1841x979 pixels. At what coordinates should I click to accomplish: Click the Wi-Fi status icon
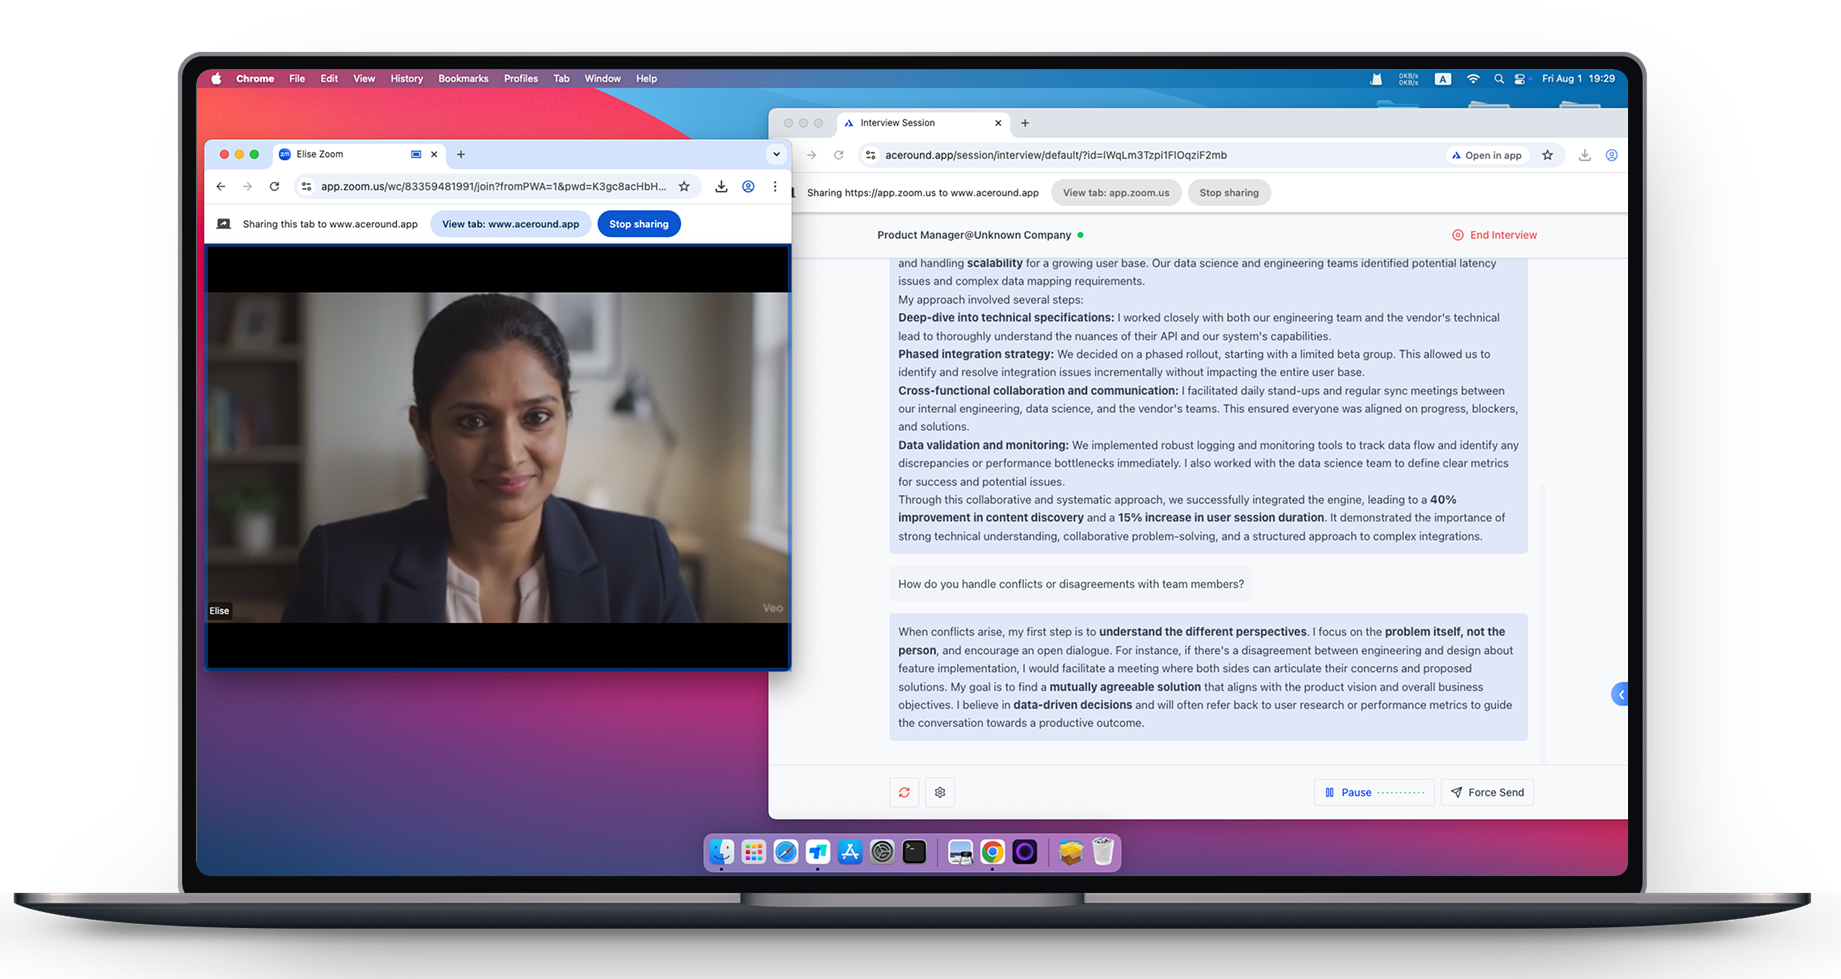coord(1473,78)
